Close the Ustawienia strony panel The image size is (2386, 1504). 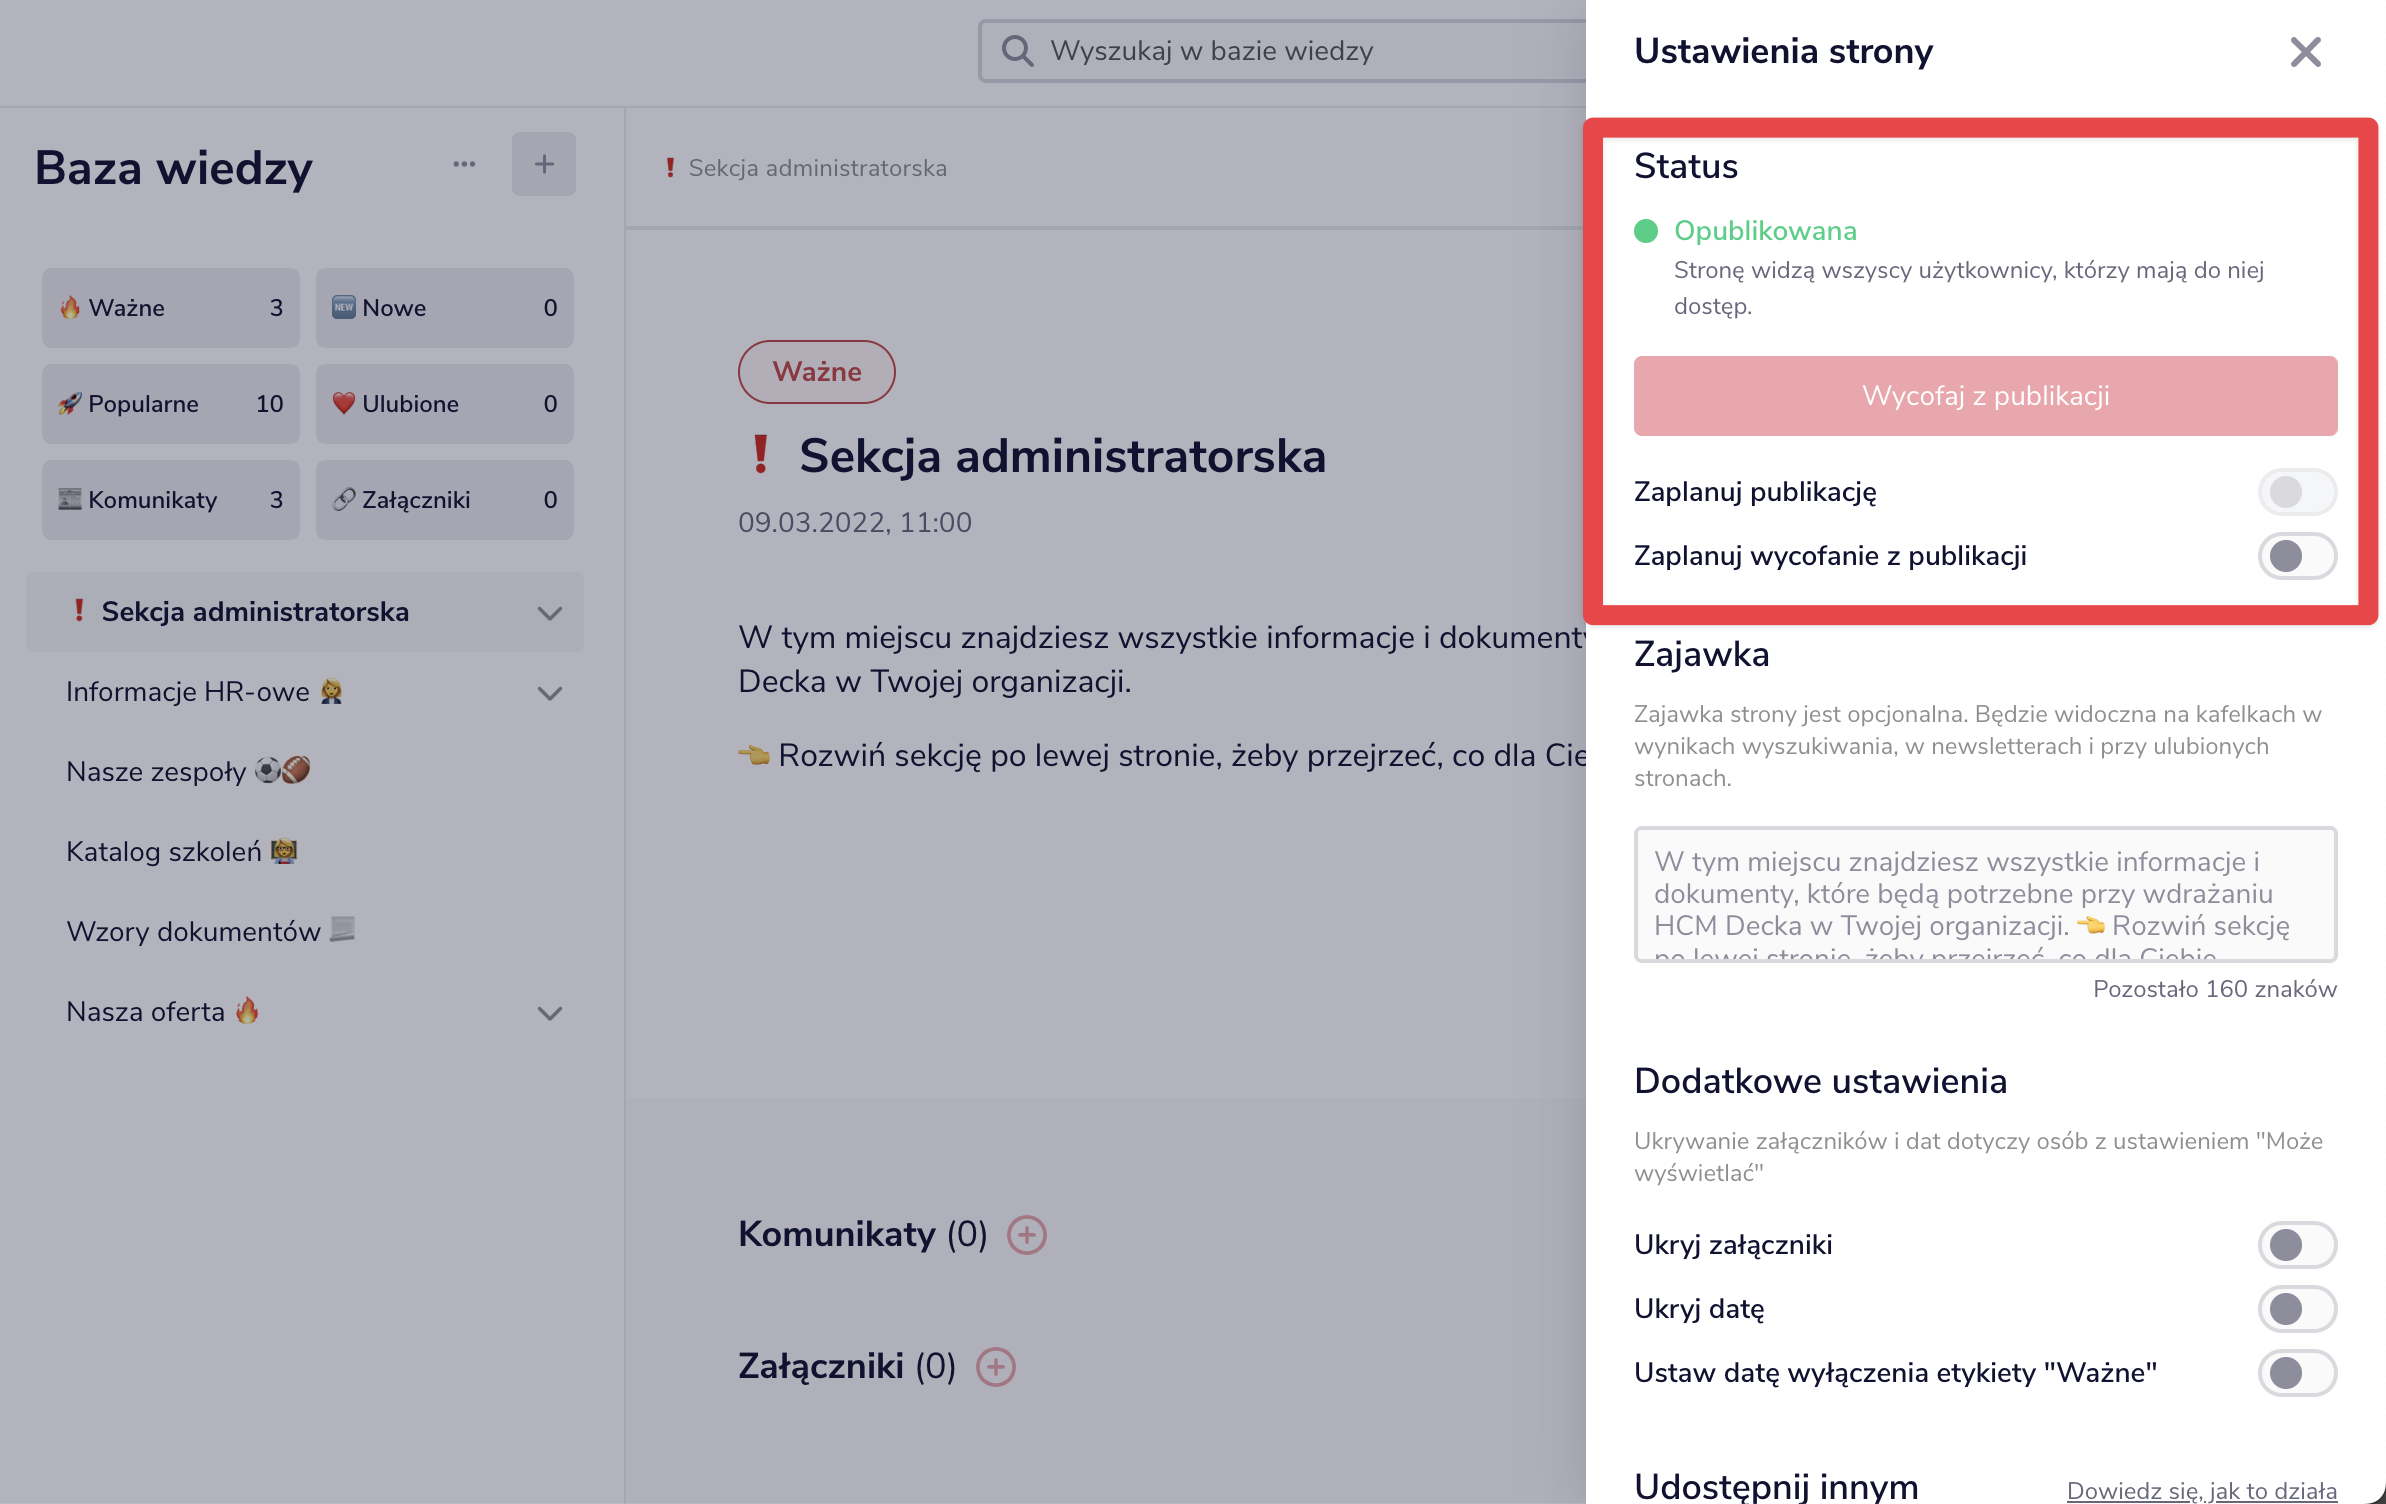point(2305,52)
